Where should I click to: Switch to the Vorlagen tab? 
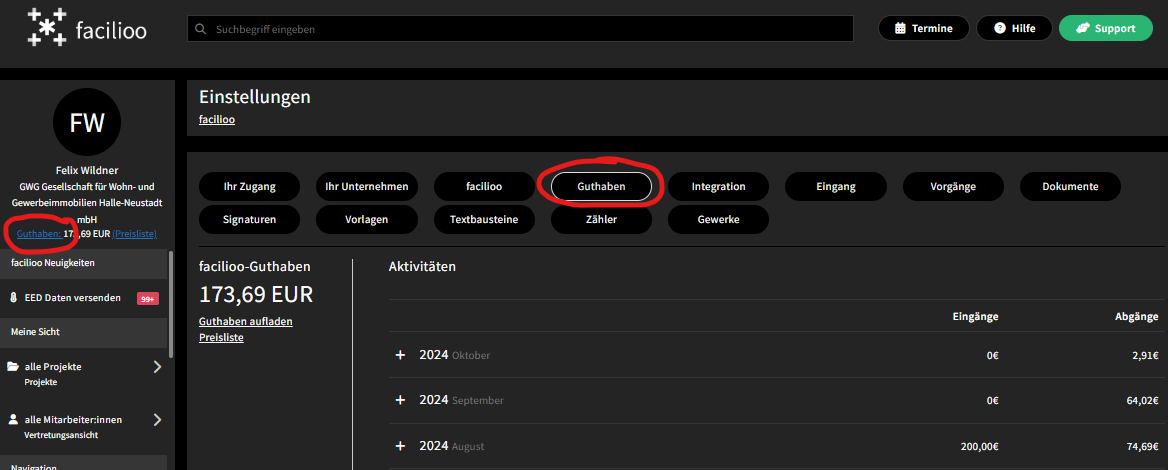[x=366, y=220]
